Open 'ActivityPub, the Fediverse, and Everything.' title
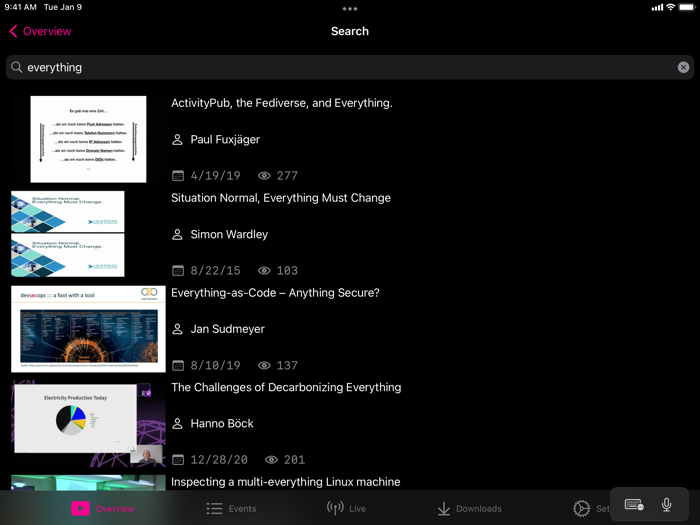 282,103
